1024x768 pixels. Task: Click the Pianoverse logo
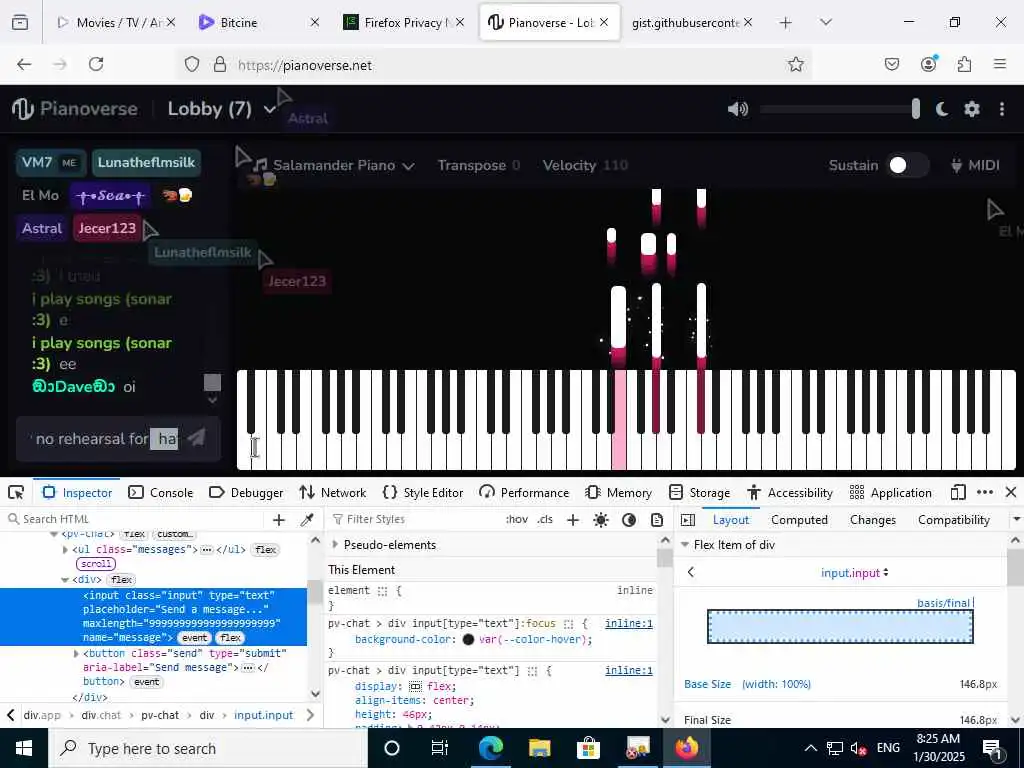pos(74,108)
